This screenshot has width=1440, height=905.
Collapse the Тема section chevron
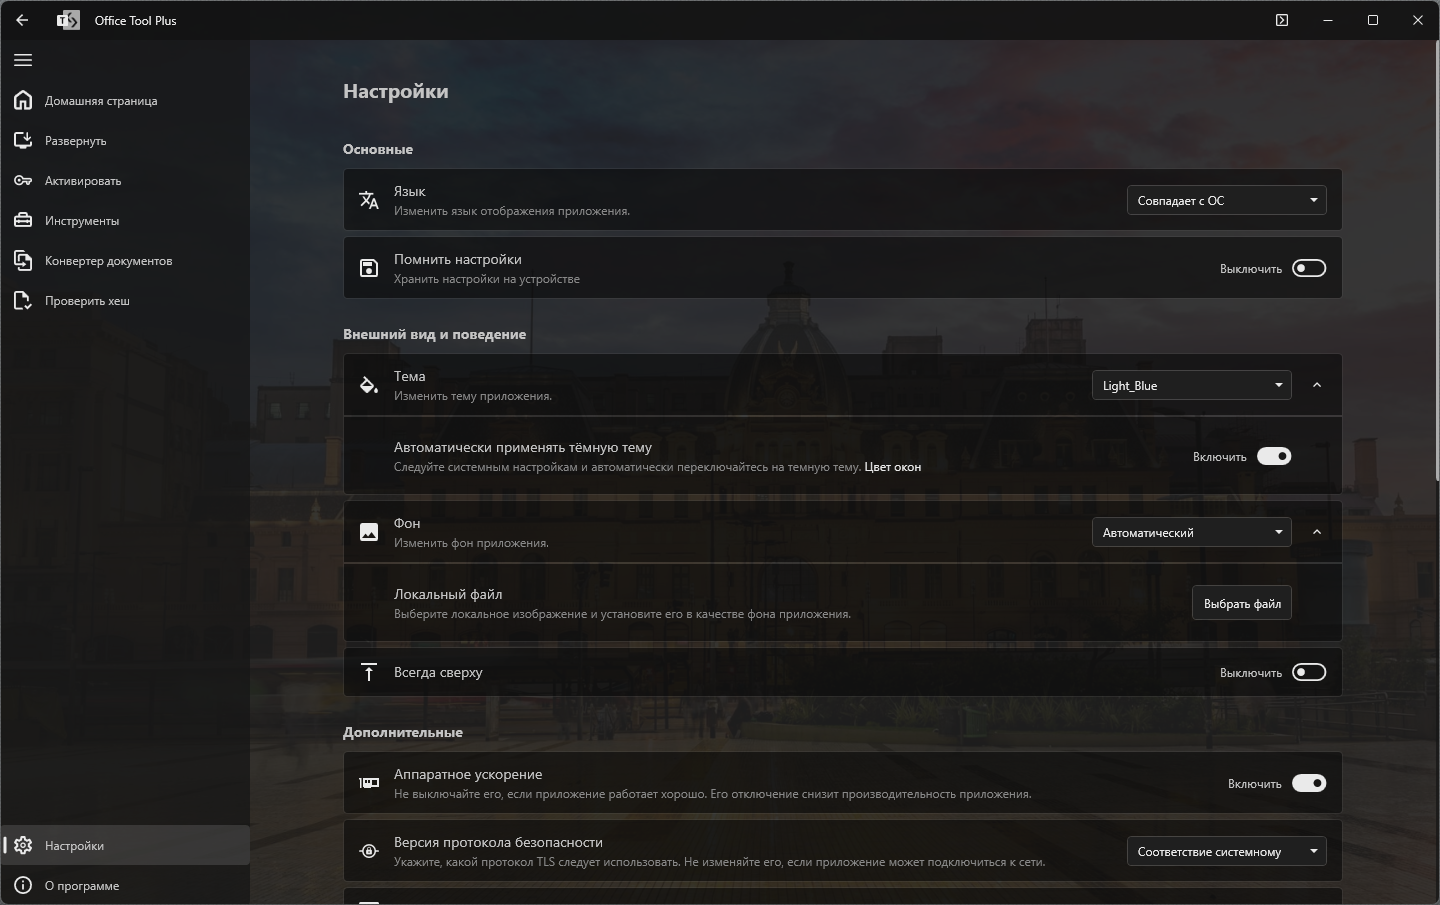(1317, 385)
